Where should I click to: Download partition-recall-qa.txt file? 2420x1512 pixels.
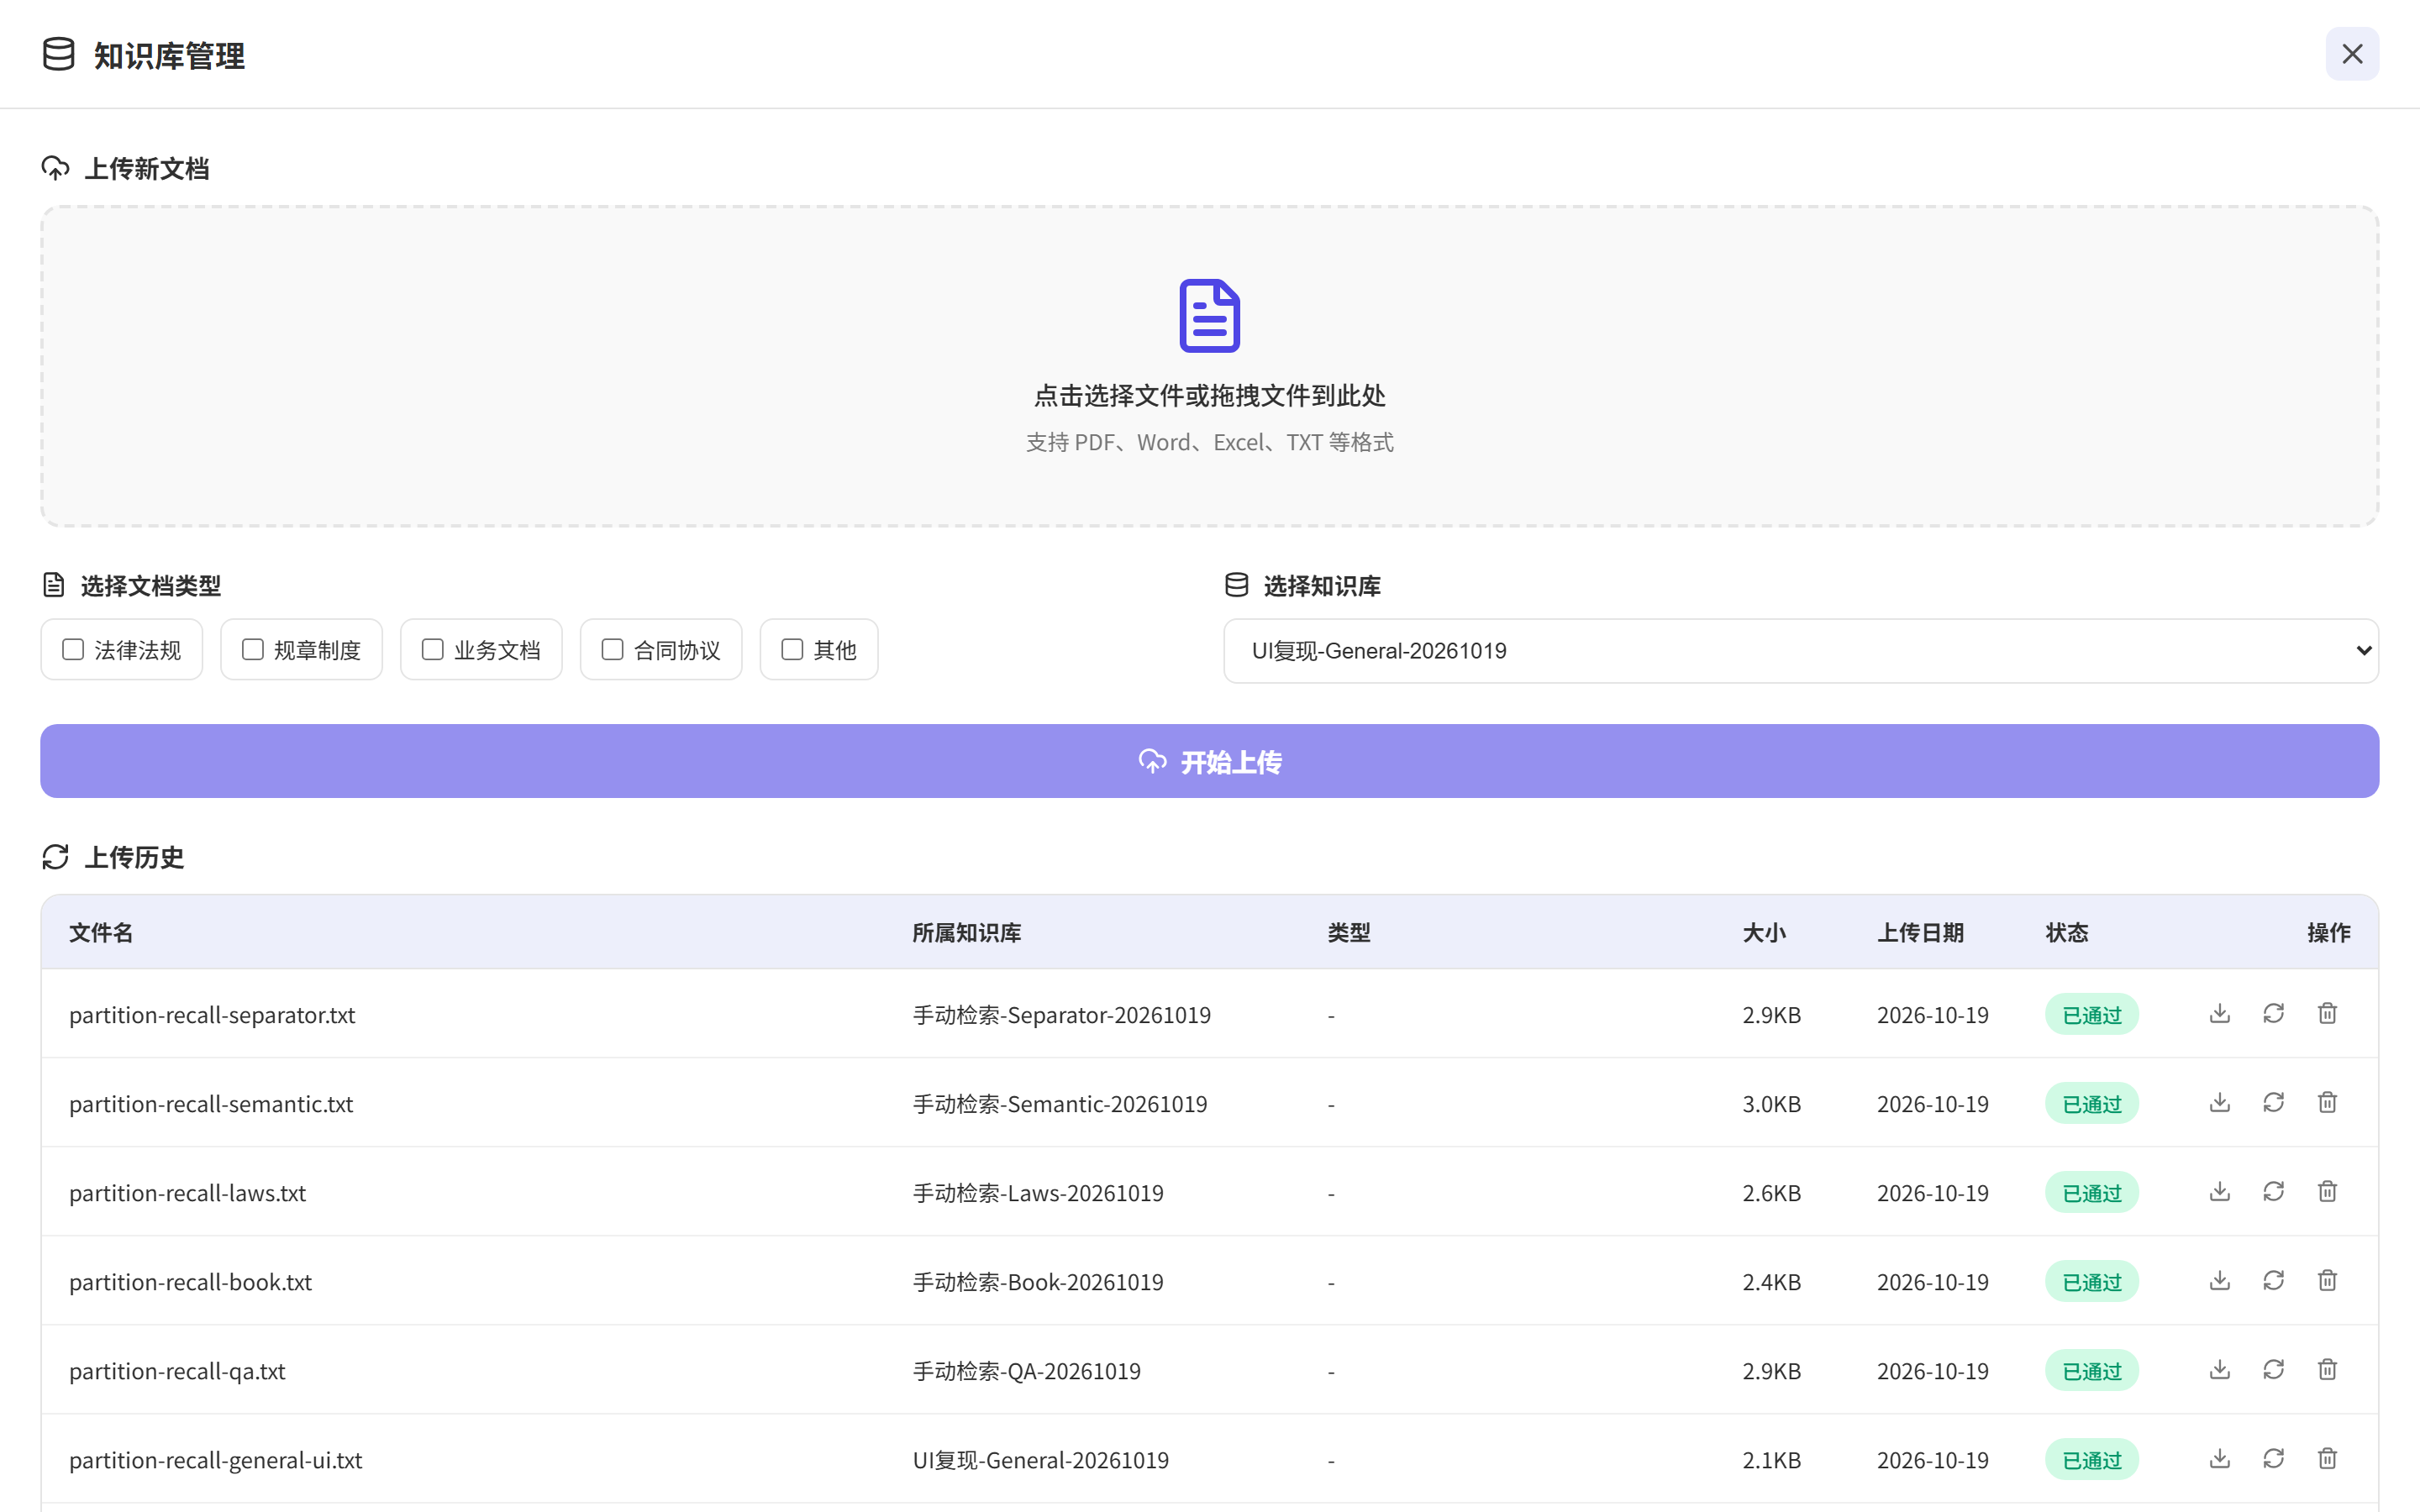tap(2220, 1370)
